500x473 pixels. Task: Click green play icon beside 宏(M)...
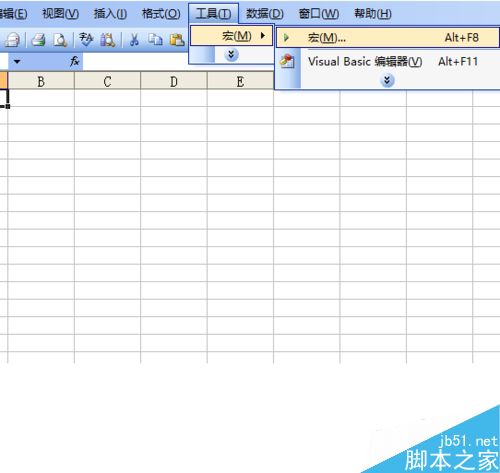click(286, 38)
